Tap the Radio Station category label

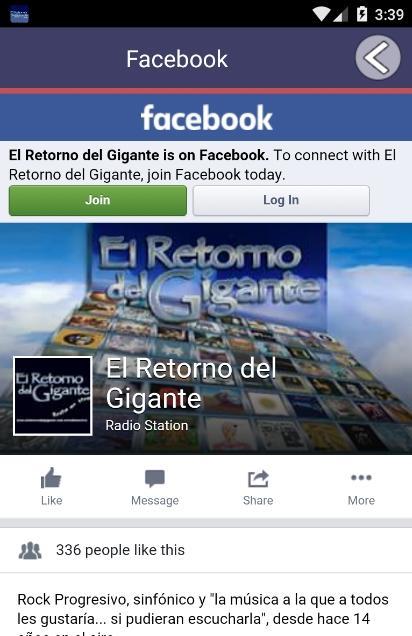click(x=147, y=425)
